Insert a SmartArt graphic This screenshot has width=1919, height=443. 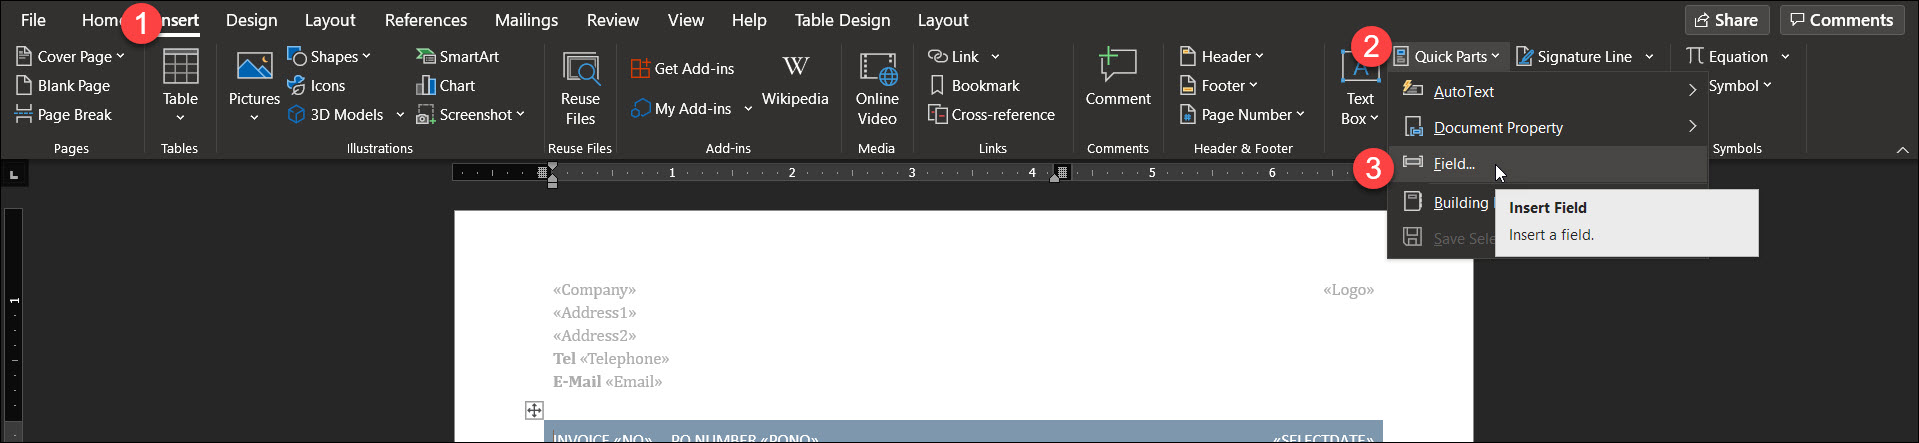click(458, 57)
